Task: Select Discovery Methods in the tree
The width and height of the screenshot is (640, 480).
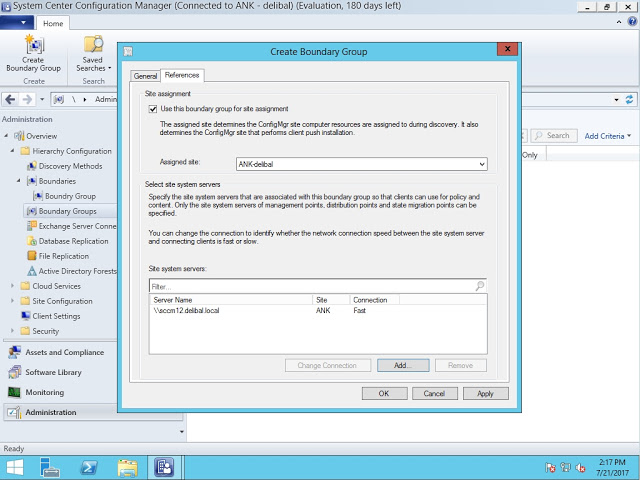Action: click(70, 166)
